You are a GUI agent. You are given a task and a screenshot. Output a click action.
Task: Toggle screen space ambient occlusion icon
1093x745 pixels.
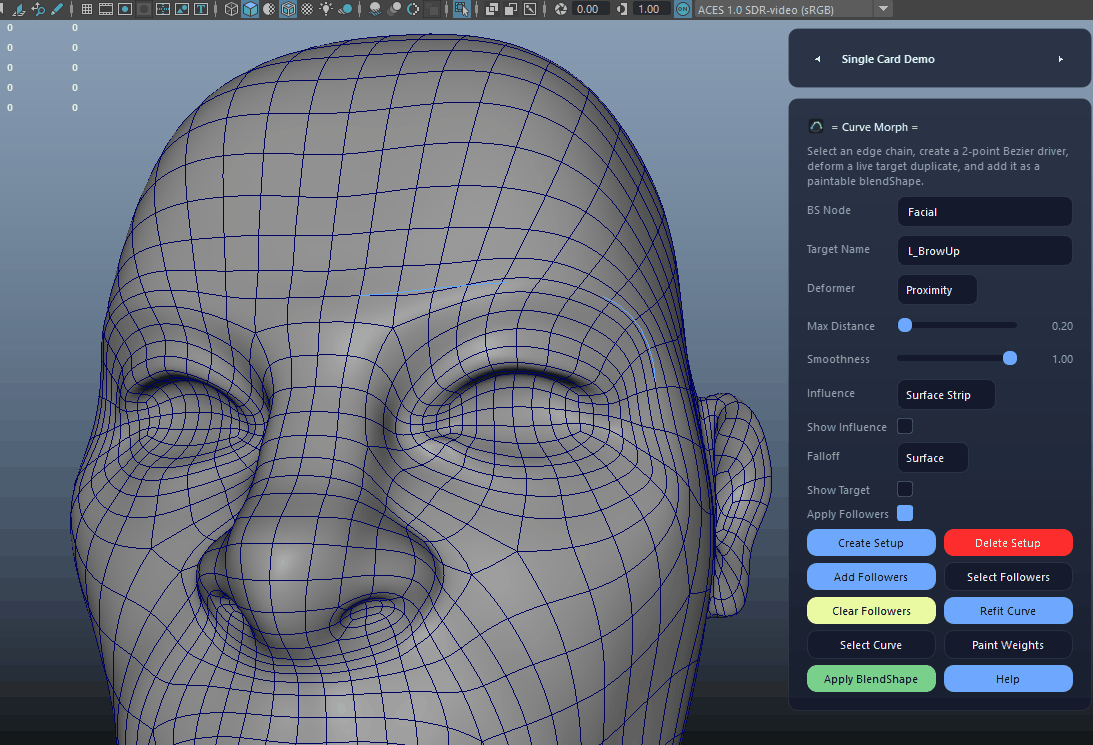[375, 9]
